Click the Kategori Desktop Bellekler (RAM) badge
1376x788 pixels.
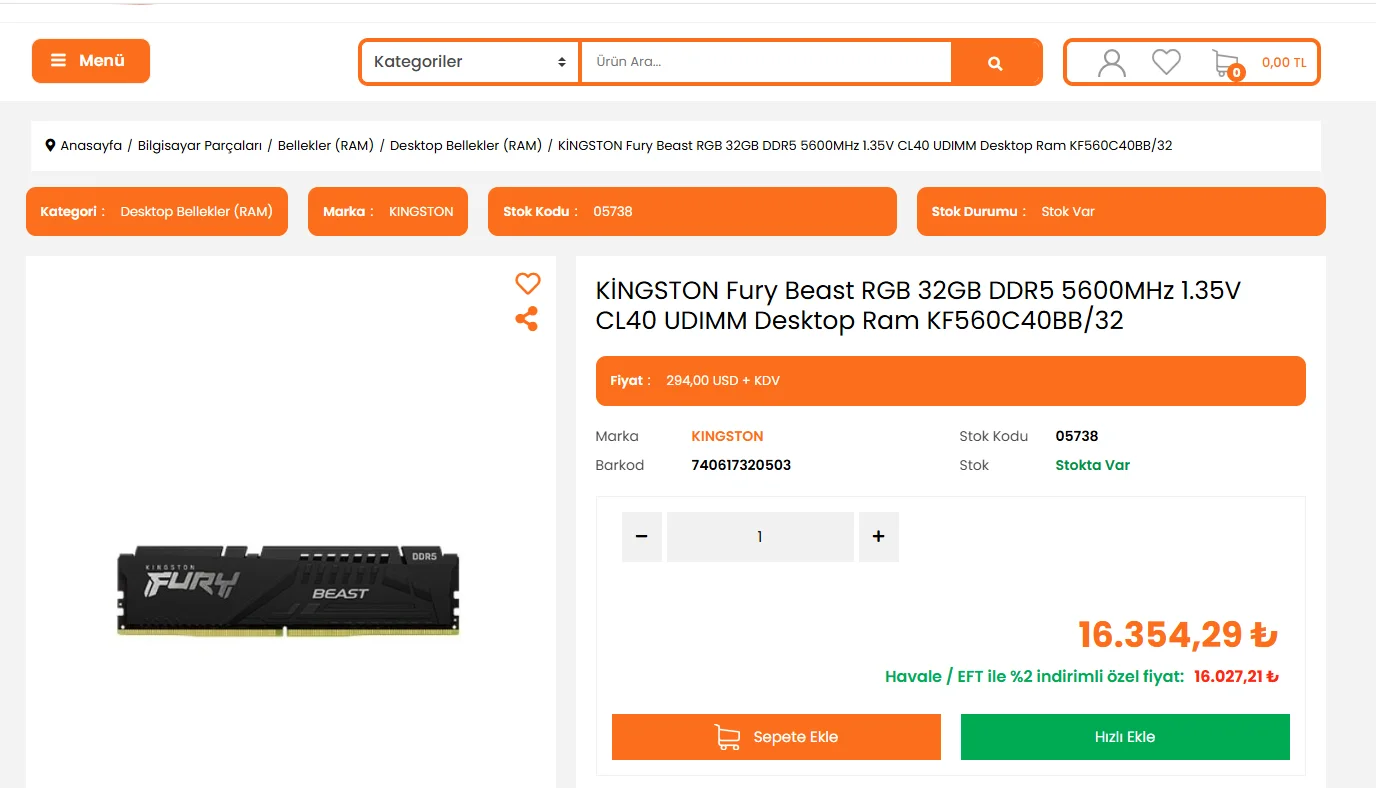[157, 212]
